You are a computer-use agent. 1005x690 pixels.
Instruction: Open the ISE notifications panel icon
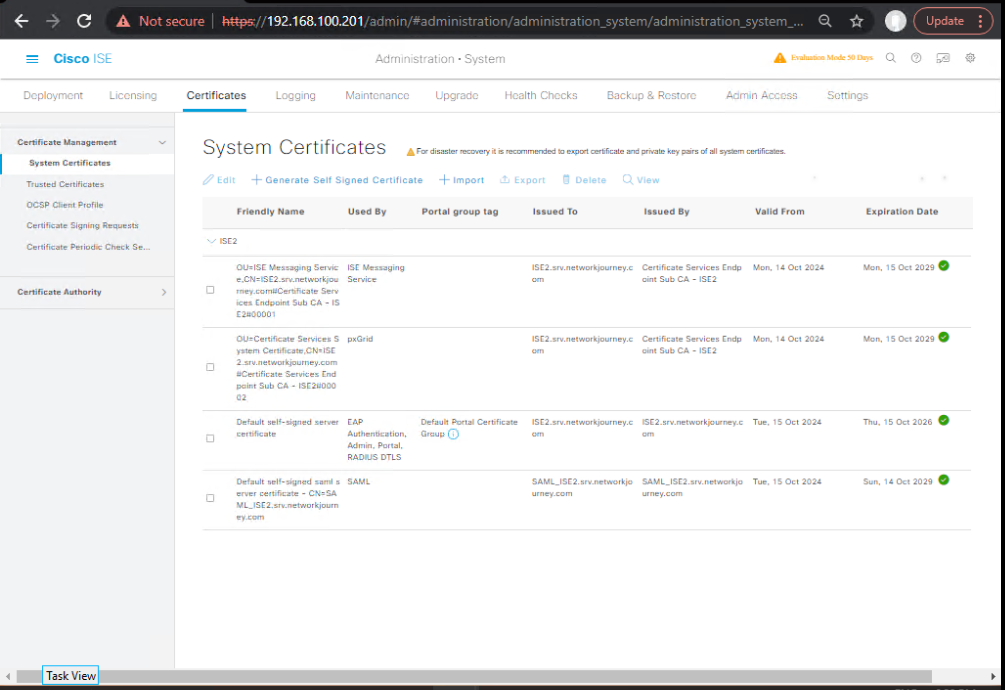[943, 58]
